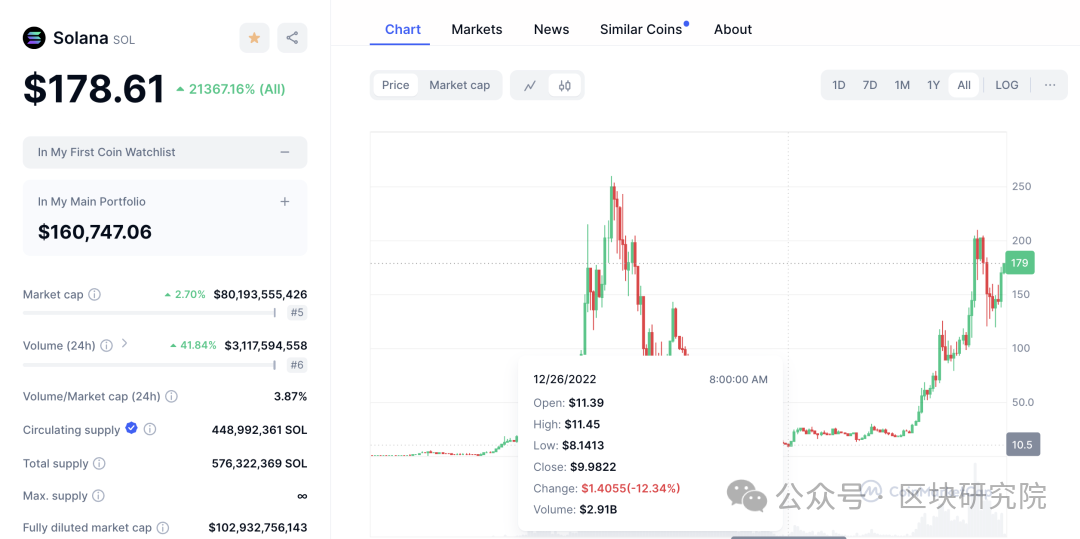Click tooltip Open: $11.39 row

tap(568, 403)
